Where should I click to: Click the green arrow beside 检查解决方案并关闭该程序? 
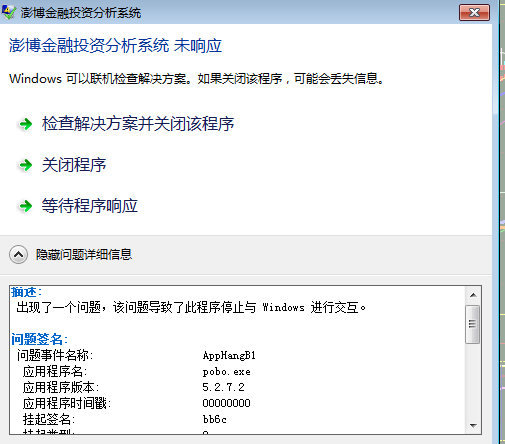coord(25,124)
